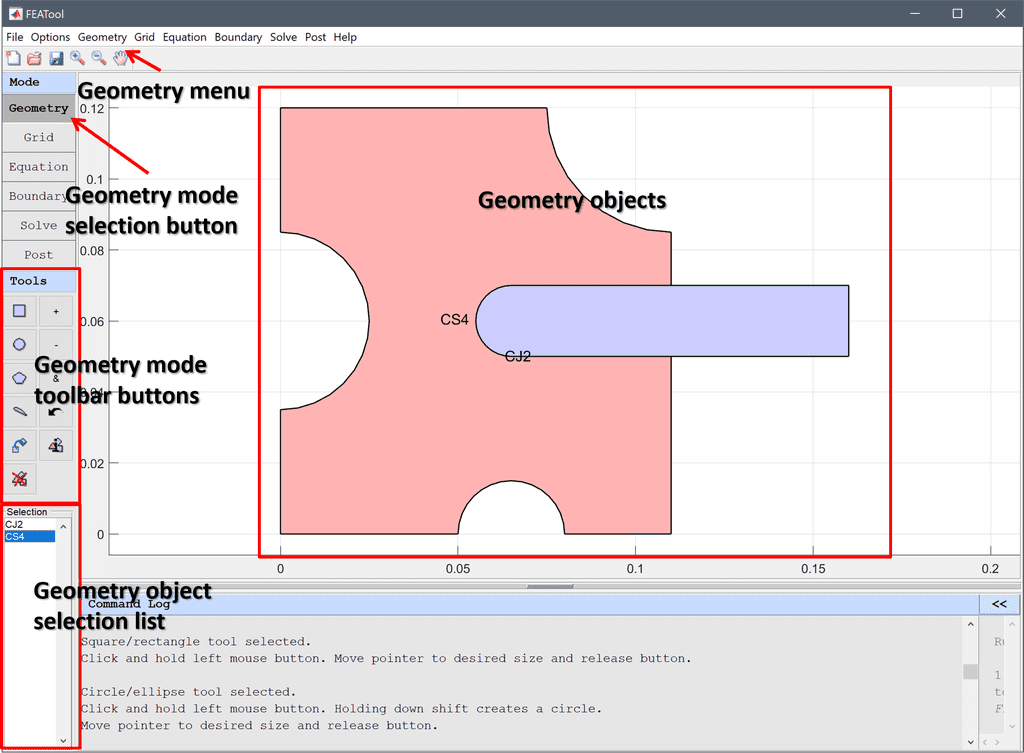Click the Command Log scrollbar thumb
The image size is (1024, 753).
[970, 671]
